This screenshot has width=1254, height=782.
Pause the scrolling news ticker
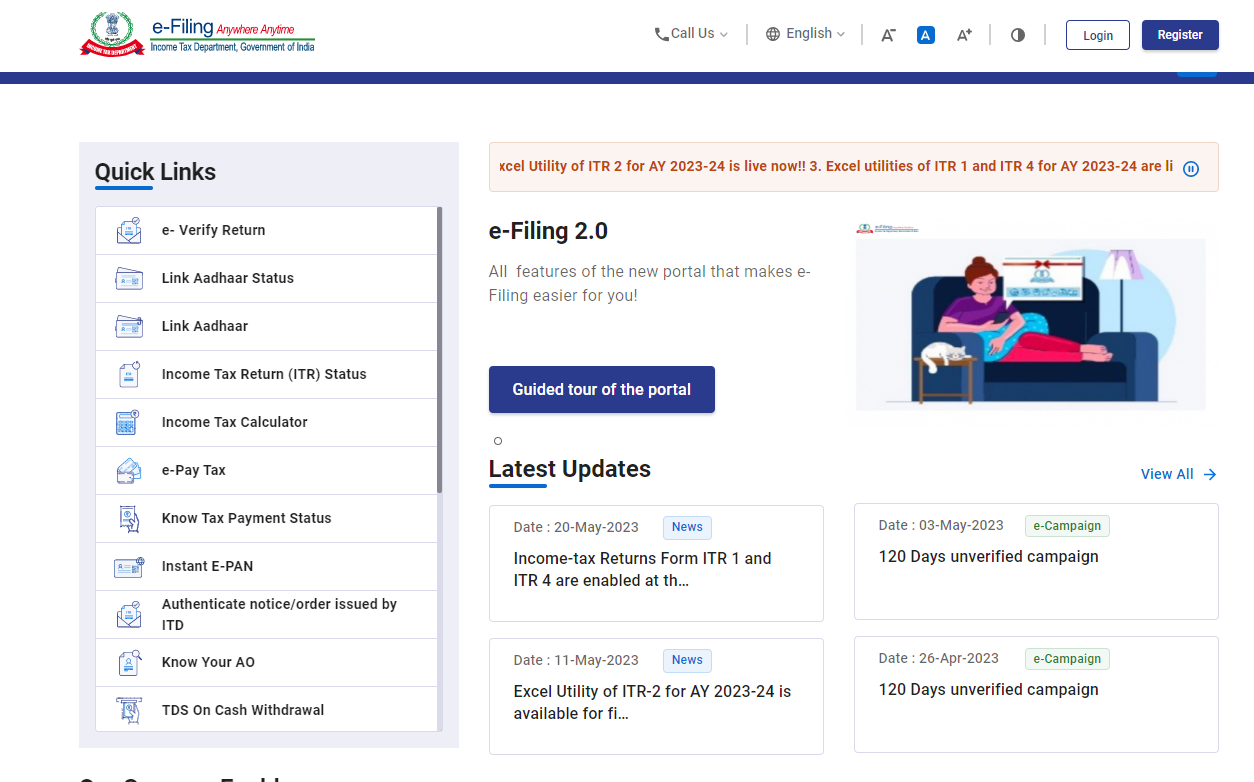pos(1190,168)
